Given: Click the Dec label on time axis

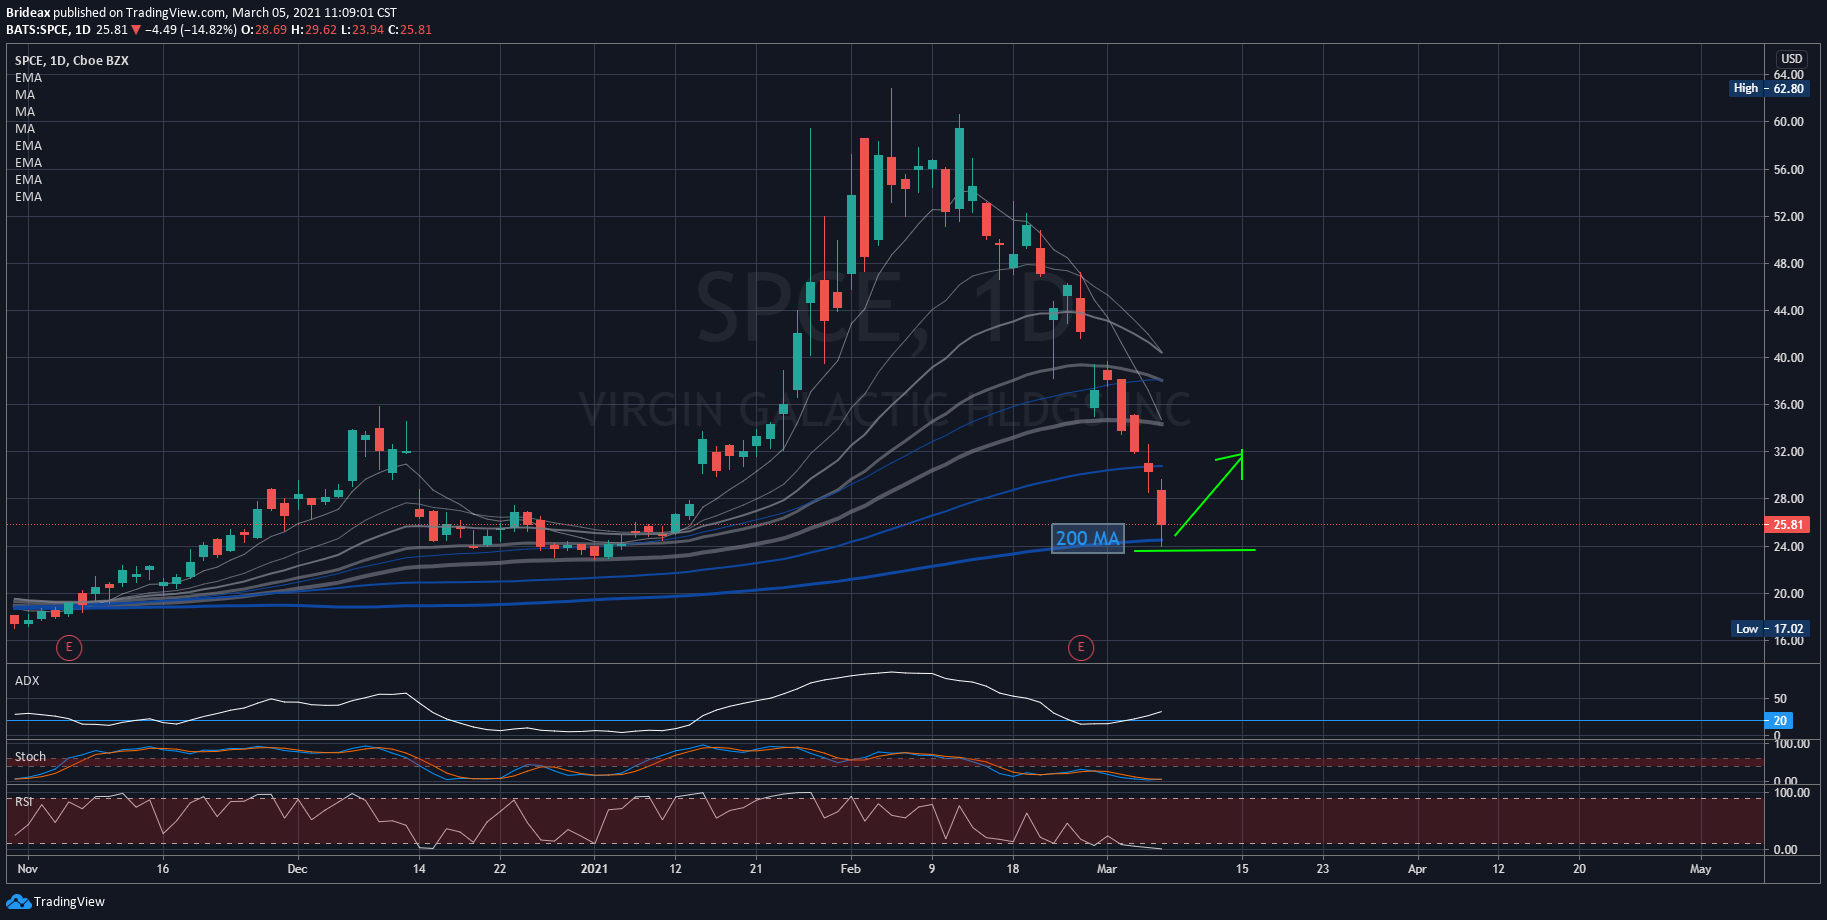Looking at the screenshot, I should pyautogui.click(x=297, y=869).
